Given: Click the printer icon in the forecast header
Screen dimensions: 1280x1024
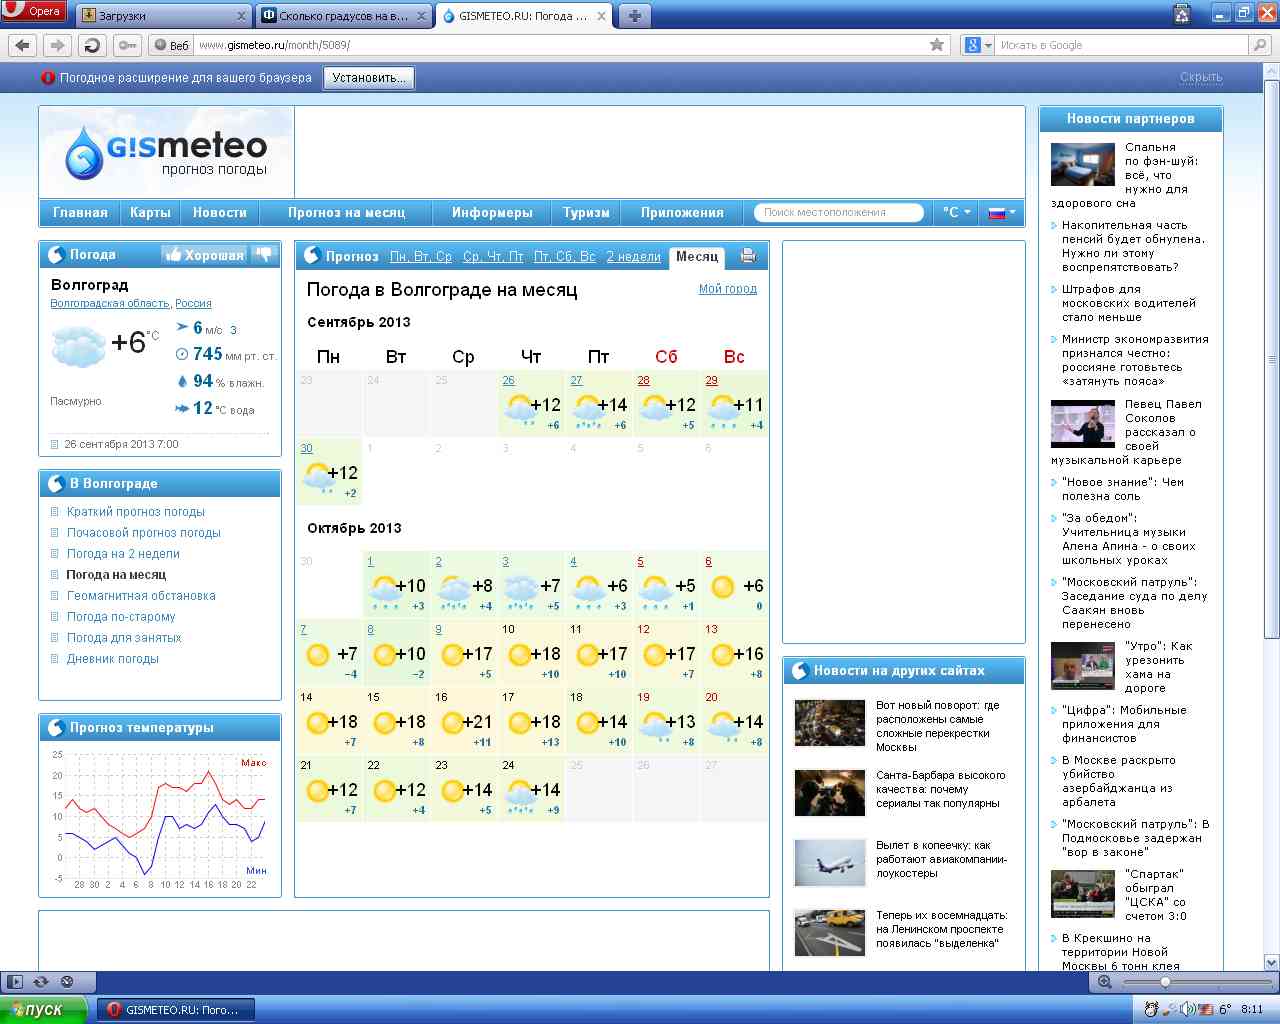Looking at the screenshot, I should click(x=748, y=256).
